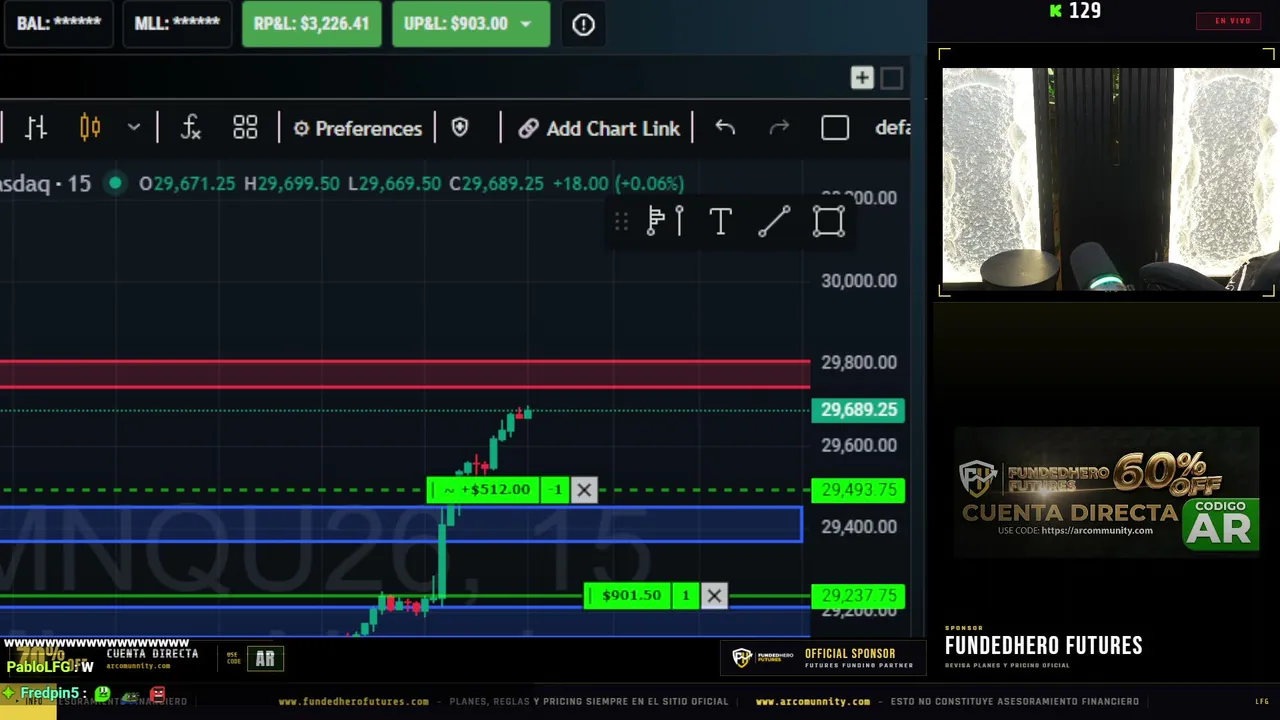Select the rectangle drawing tool

(829, 221)
